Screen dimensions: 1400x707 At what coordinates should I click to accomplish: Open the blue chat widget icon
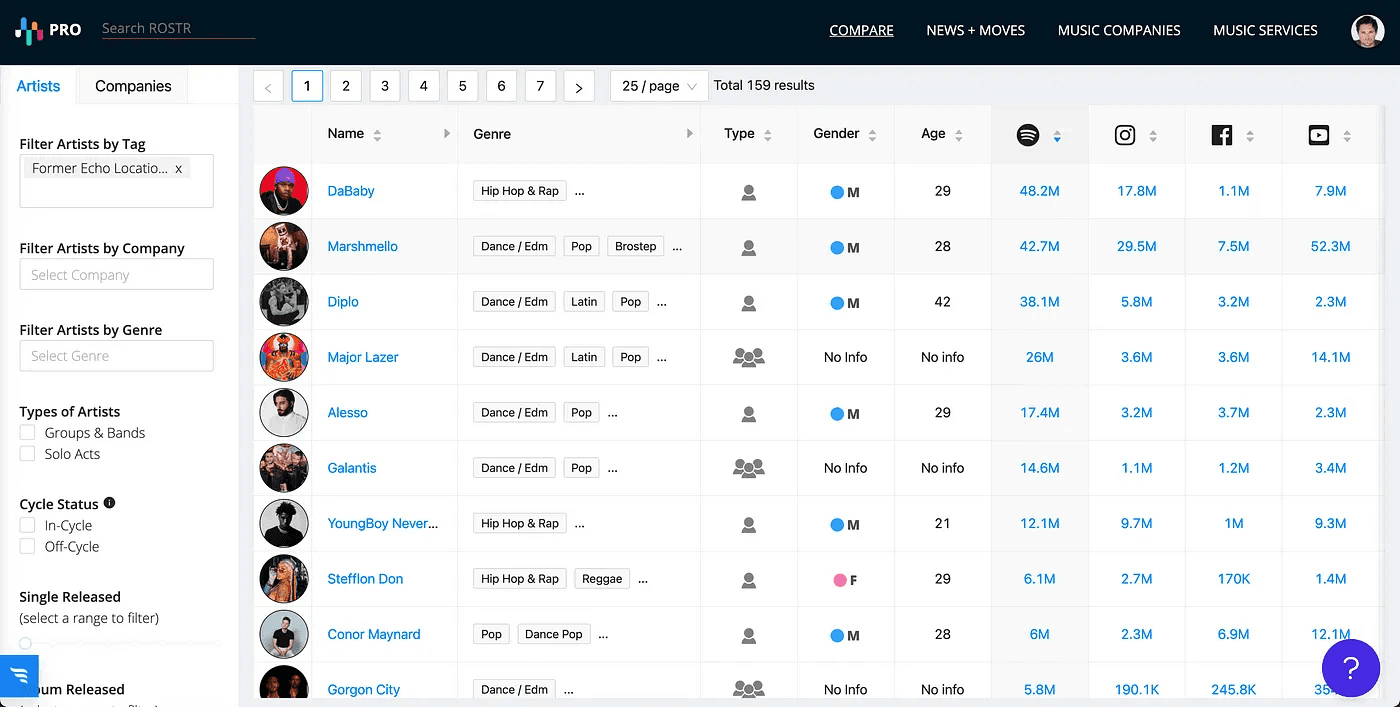pos(19,676)
